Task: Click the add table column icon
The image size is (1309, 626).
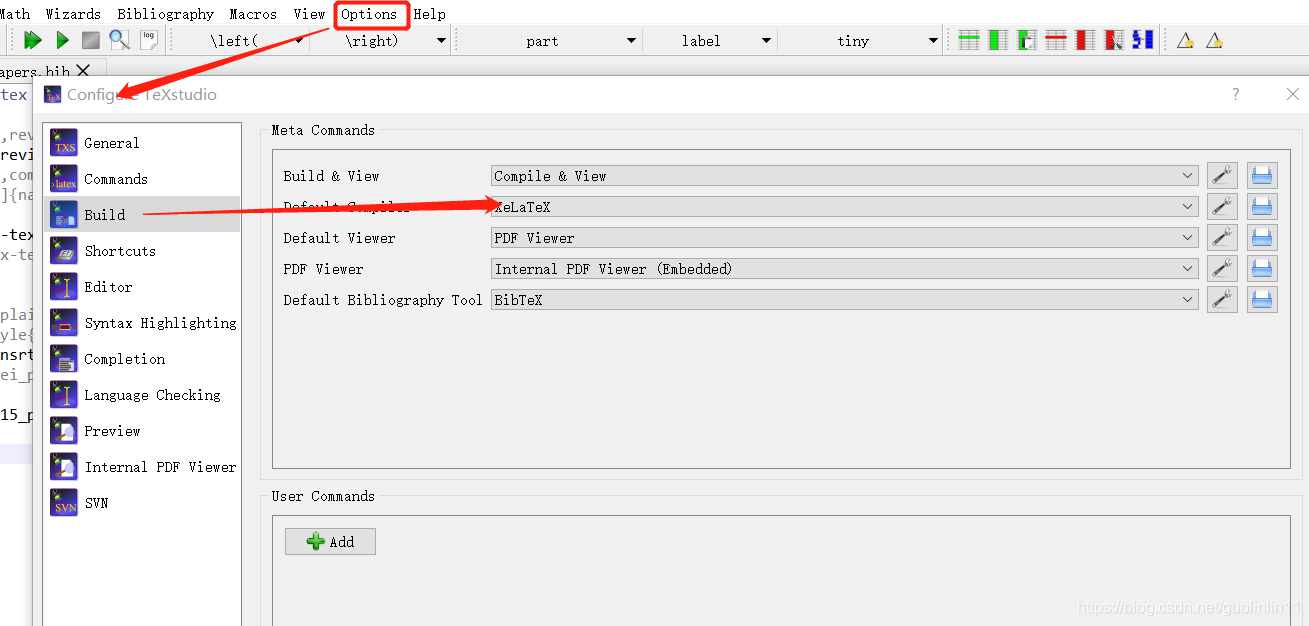Action: point(998,40)
